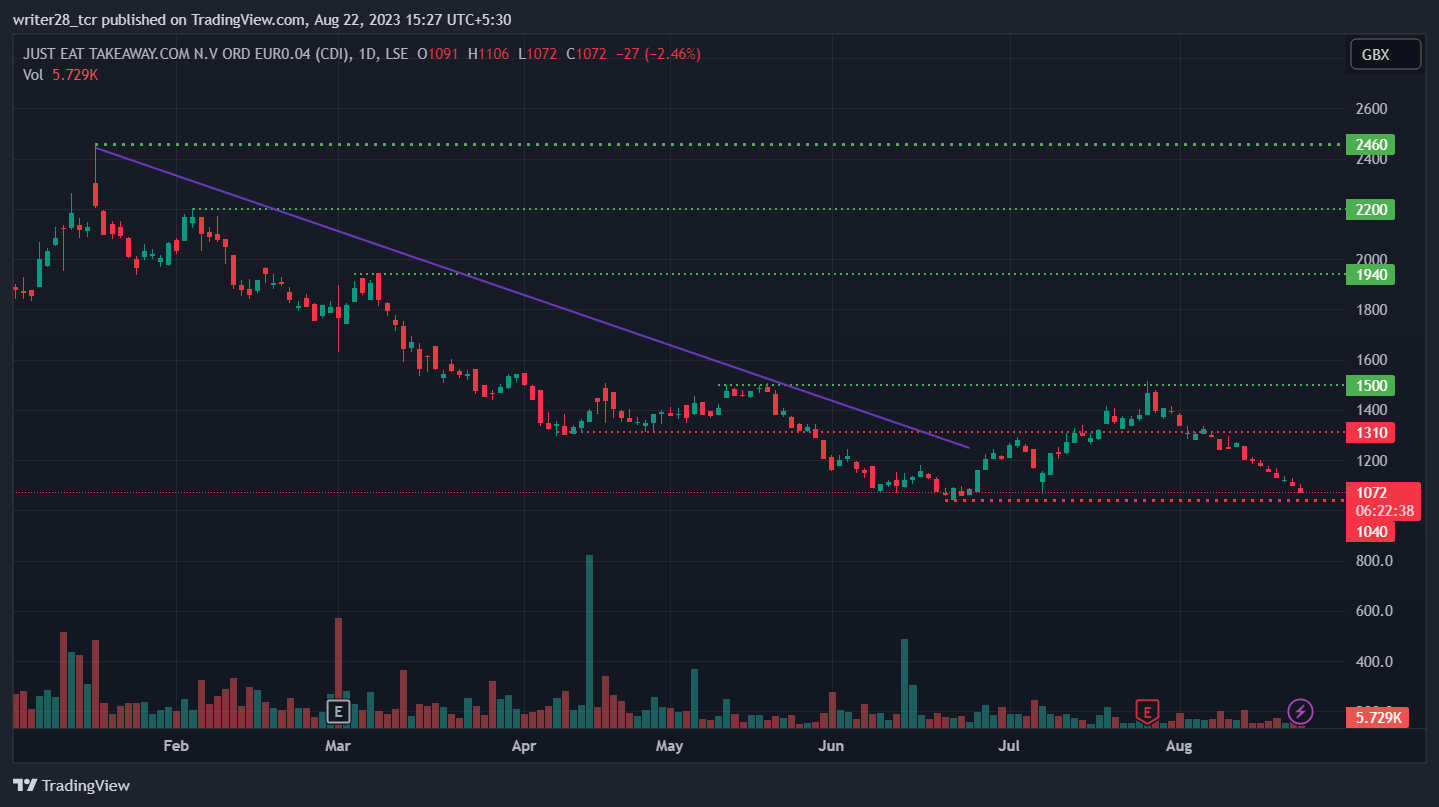Click the current price 1072 axis label
Image resolution: width=1439 pixels, height=807 pixels.
pos(1371,493)
